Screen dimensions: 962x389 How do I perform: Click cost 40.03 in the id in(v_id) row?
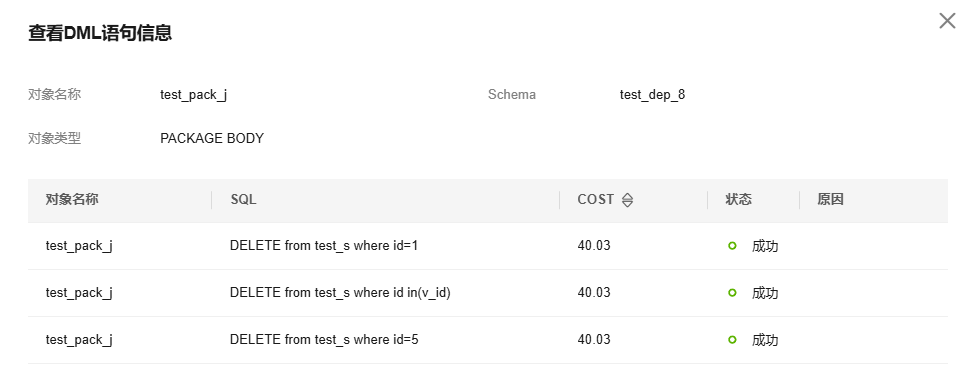click(594, 293)
